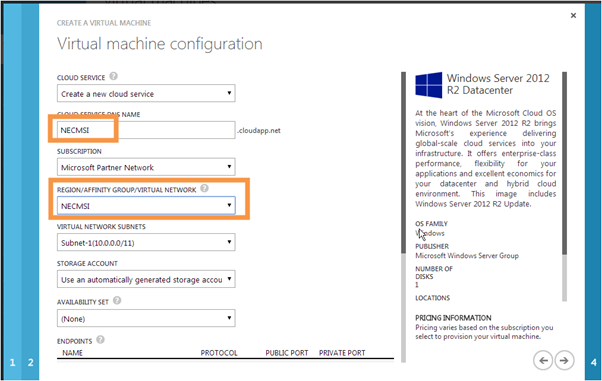Click the Virtual machine configuration heading
This screenshot has width=602, height=381.
[x=160, y=43]
